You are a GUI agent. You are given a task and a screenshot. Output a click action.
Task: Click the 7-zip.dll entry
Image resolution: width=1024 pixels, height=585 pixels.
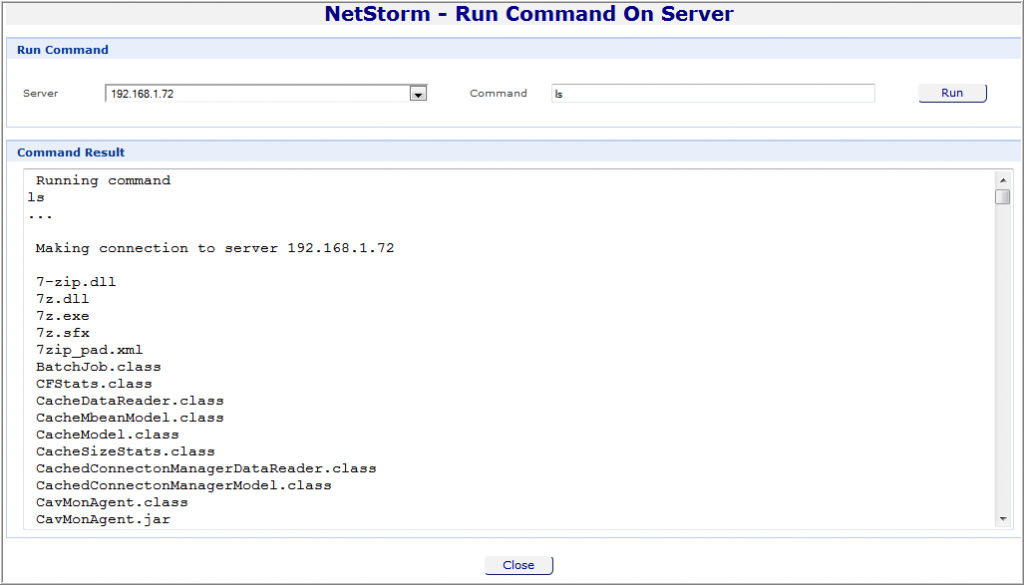click(x=76, y=282)
